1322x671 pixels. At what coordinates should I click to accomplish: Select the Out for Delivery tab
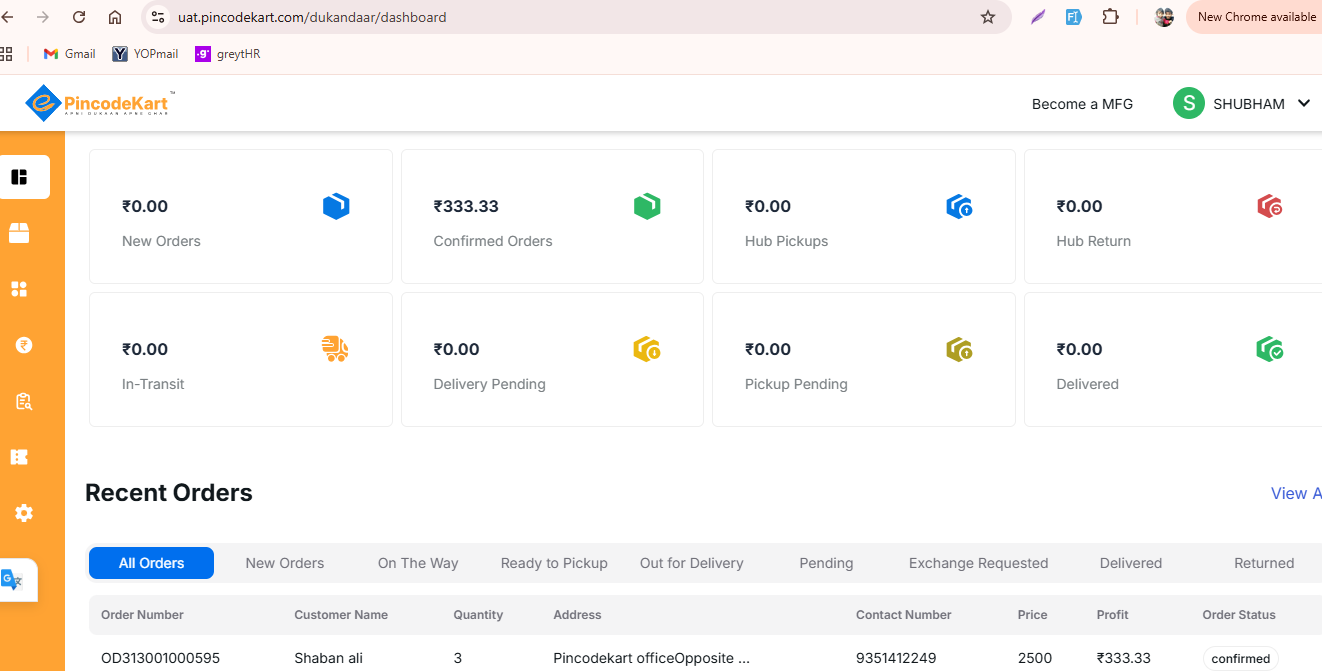[691, 563]
